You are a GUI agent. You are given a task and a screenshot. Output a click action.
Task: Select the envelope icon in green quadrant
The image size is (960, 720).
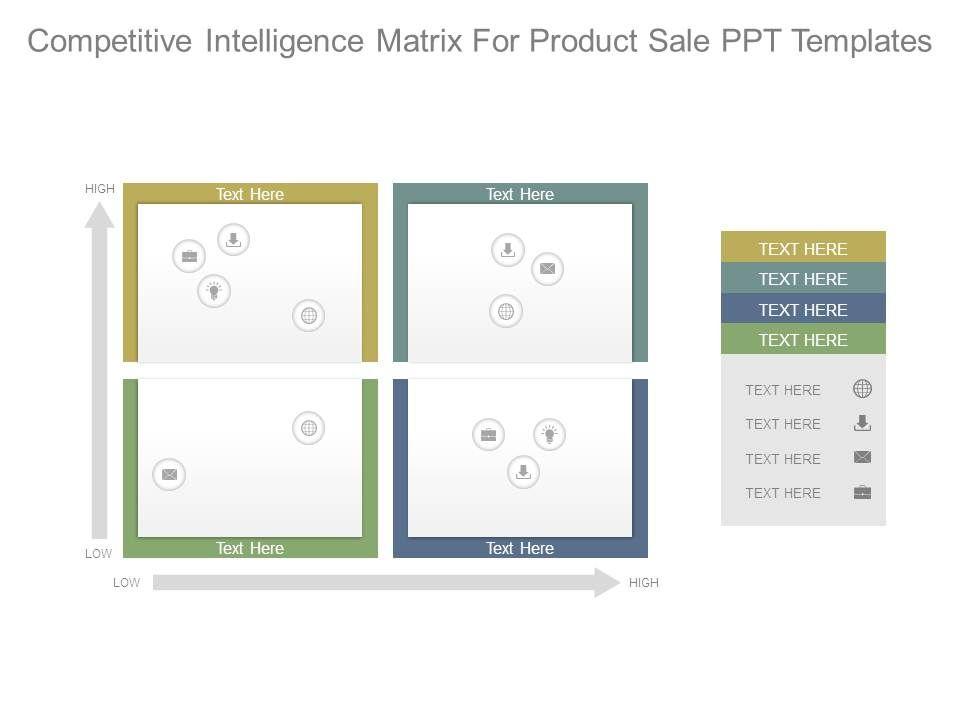coord(169,474)
